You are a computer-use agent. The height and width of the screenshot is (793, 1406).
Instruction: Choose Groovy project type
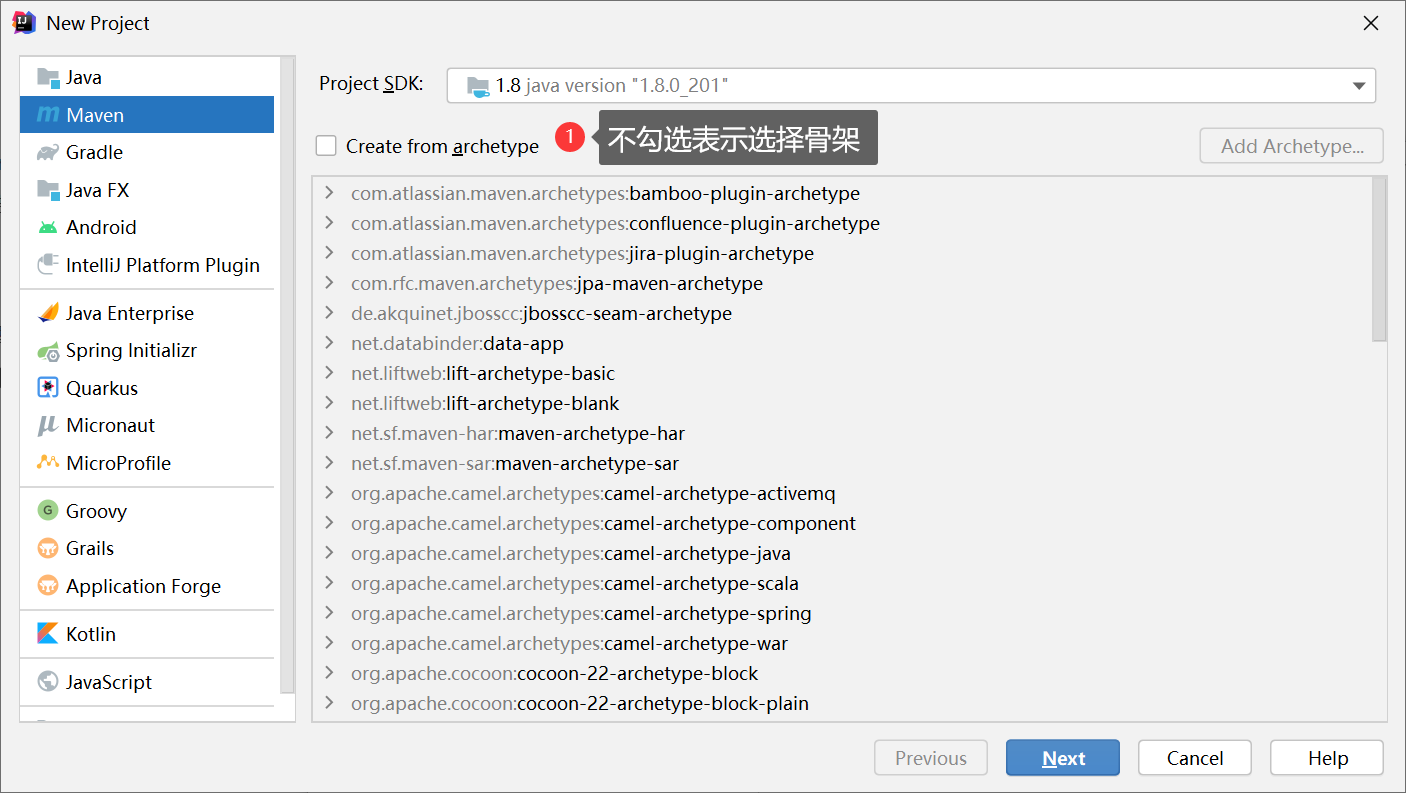pos(147,511)
